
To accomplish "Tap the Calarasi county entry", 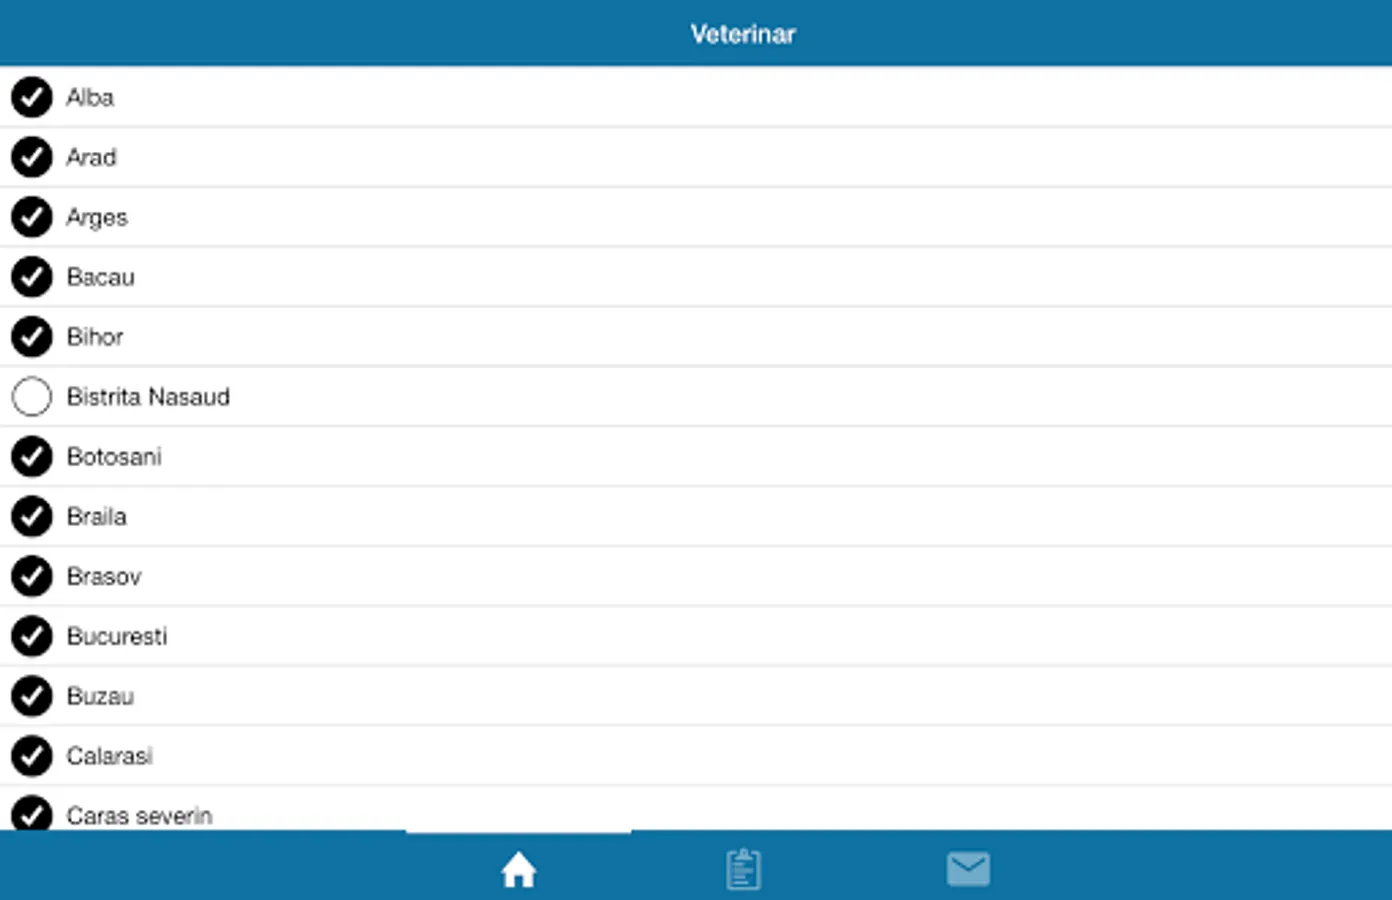I will pyautogui.click(x=696, y=756).
